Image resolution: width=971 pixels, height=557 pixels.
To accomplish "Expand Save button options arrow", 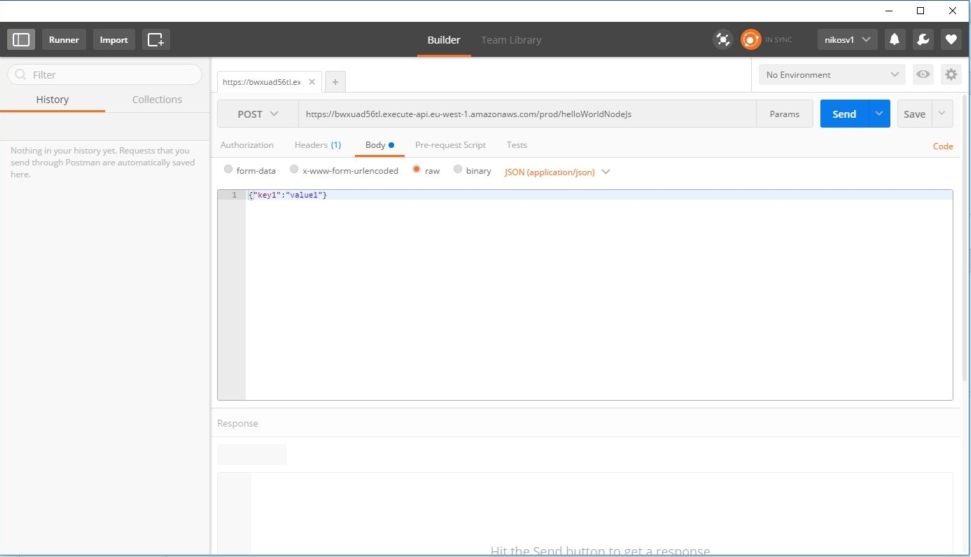I will coord(942,114).
